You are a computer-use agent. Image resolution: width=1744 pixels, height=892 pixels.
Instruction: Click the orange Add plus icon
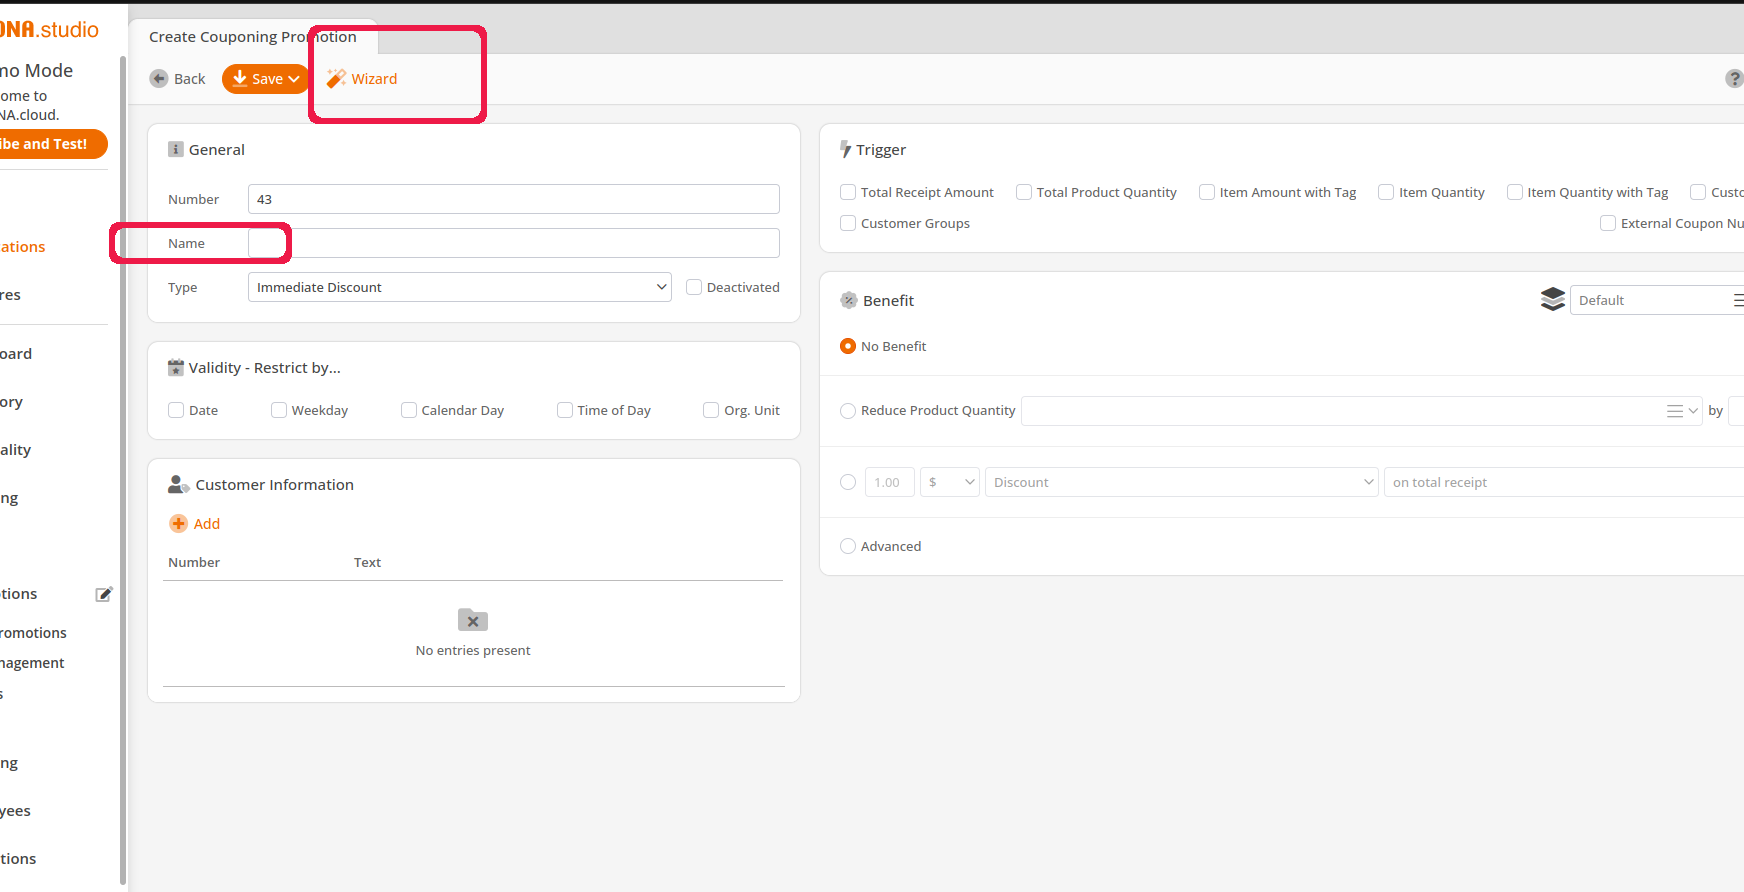coord(179,524)
